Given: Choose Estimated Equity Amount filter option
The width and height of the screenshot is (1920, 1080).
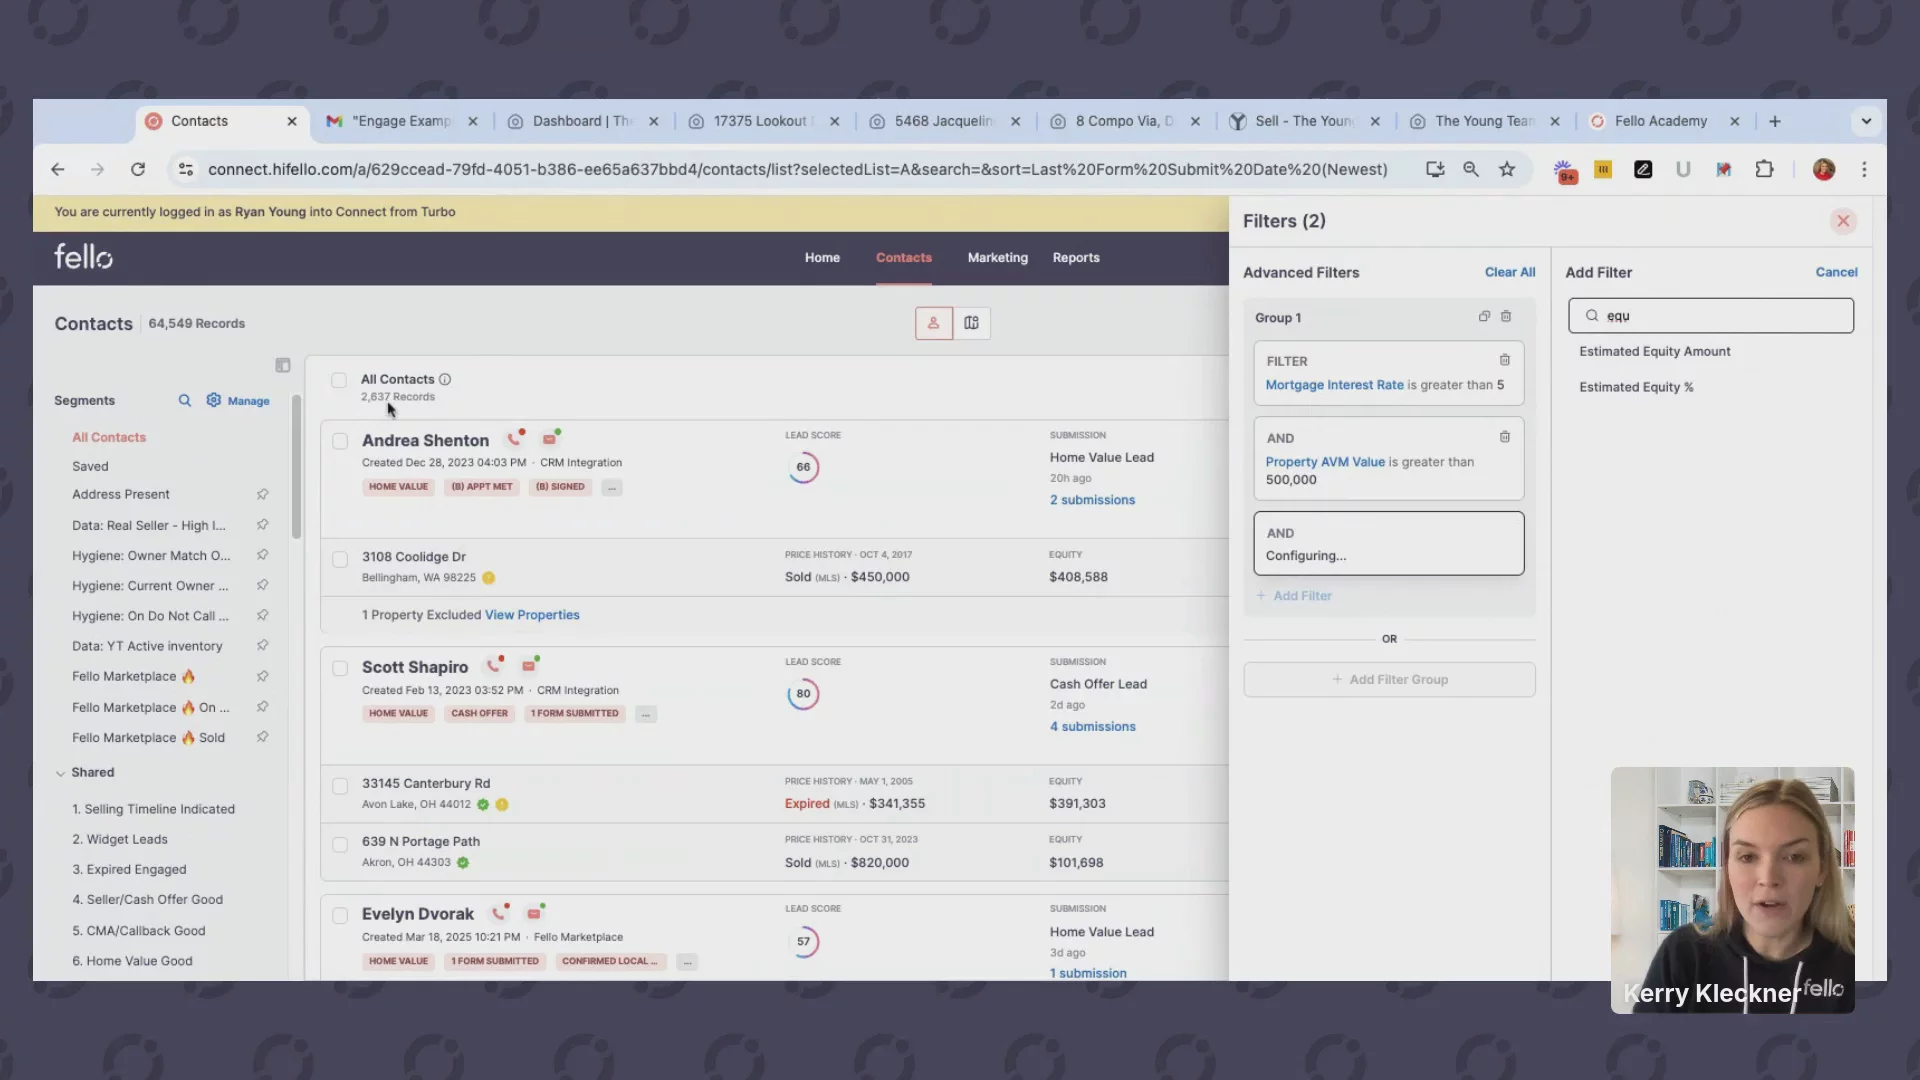Looking at the screenshot, I should [x=1654, y=351].
